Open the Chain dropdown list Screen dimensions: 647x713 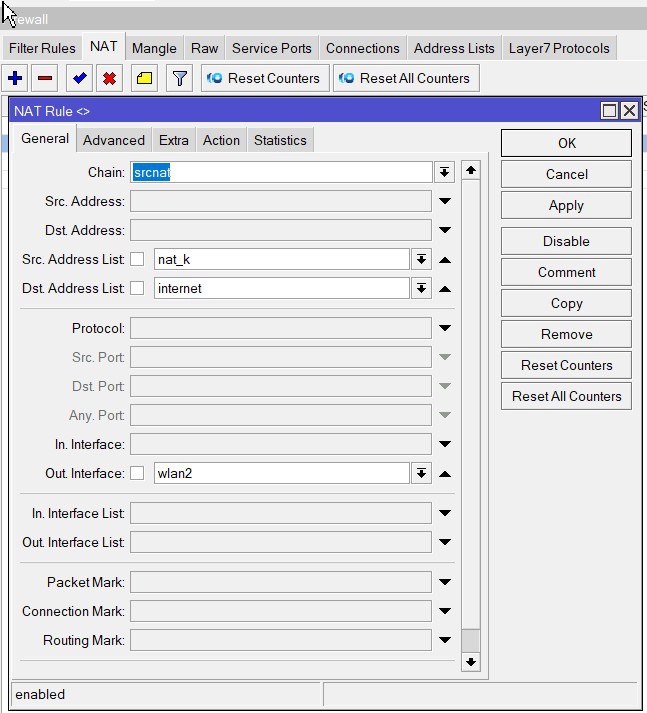tap(444, 172)
